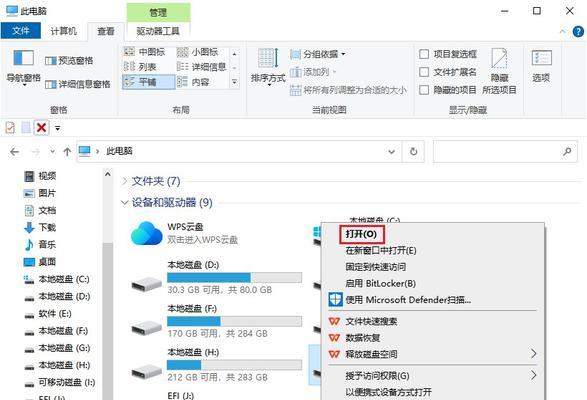Open Sort by (排序方式) menu
The image size is (587, 400).
pyautogui.click(x=268, y=66)
